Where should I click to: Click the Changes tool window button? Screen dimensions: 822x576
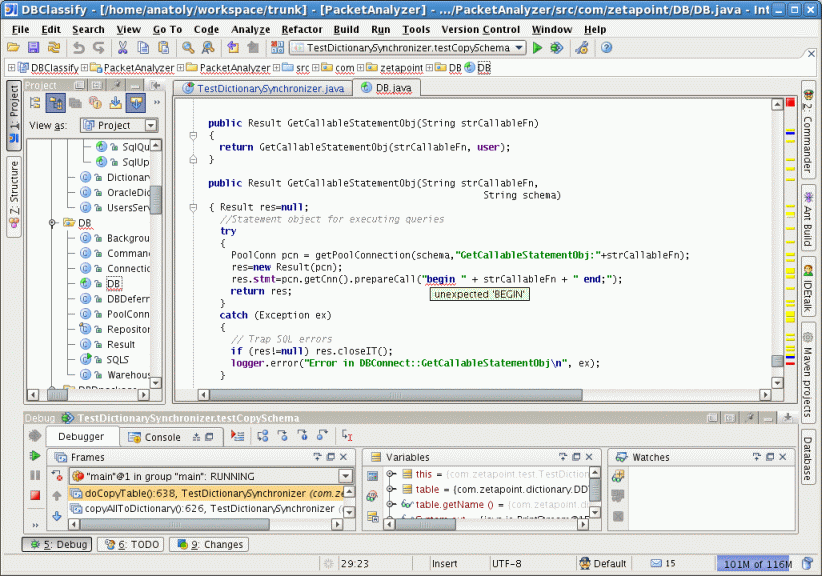pyautogui.click(x=209, y=545)
